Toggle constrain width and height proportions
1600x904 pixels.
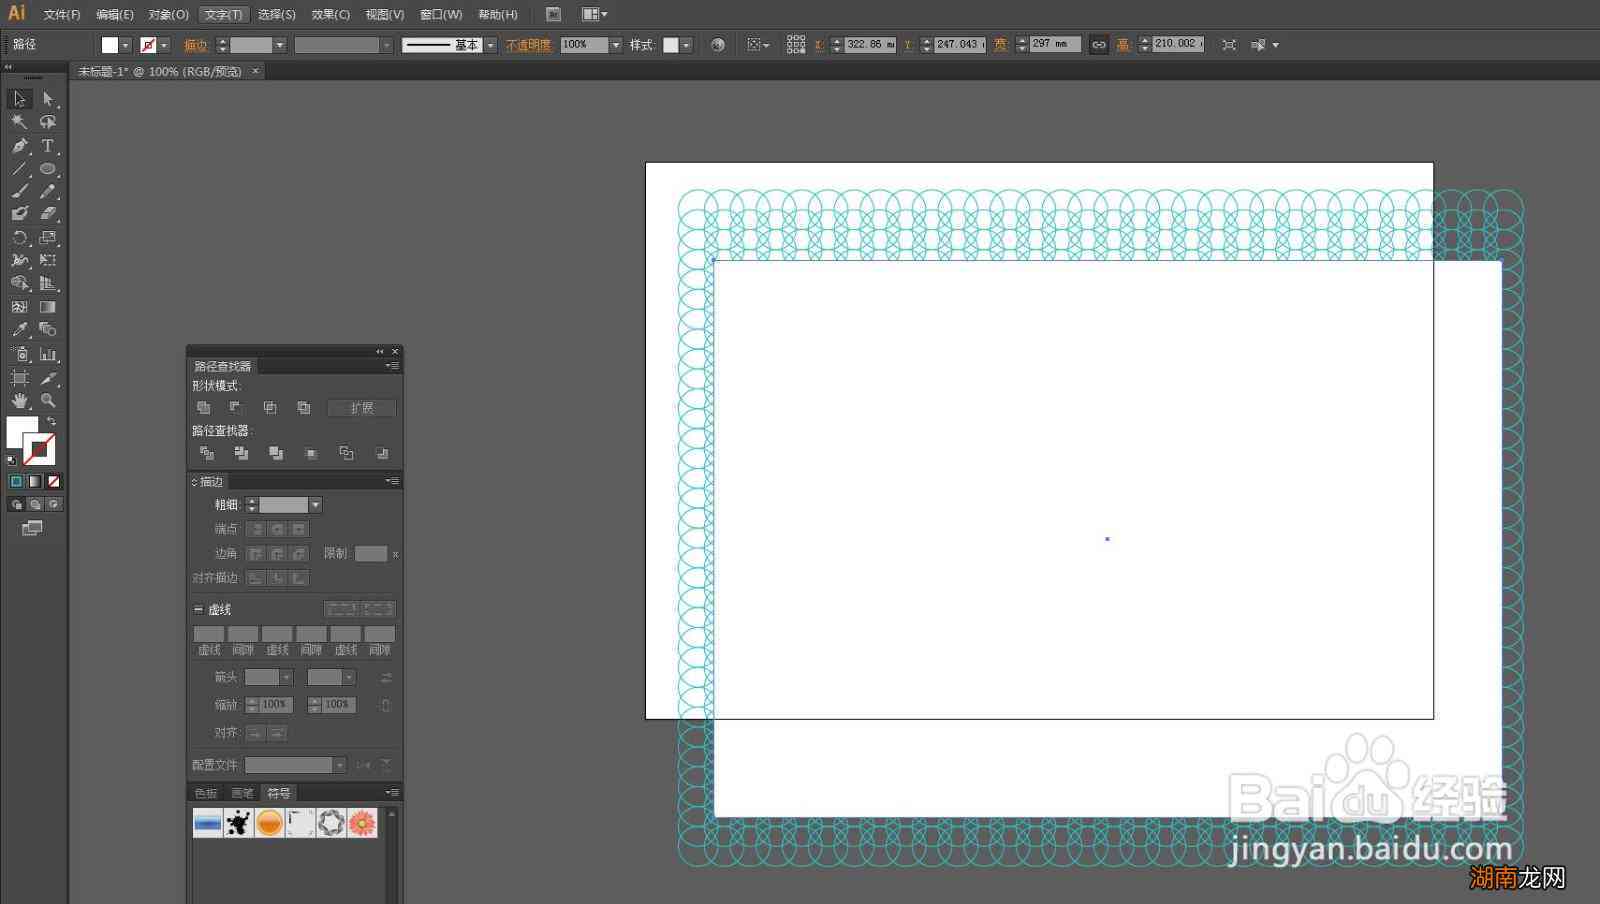point(1099,45)
